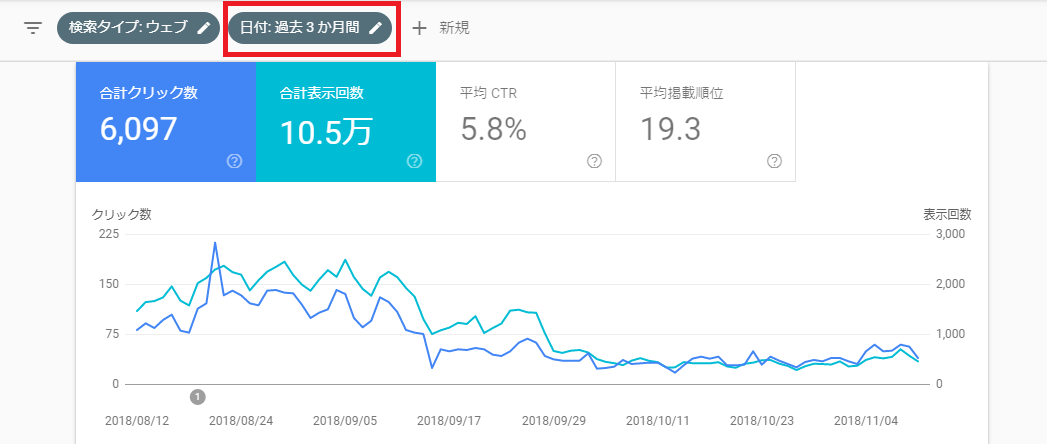Click pencil icon on 日付 chip
The image size is (1047, 444).
[x=376, y=28]
